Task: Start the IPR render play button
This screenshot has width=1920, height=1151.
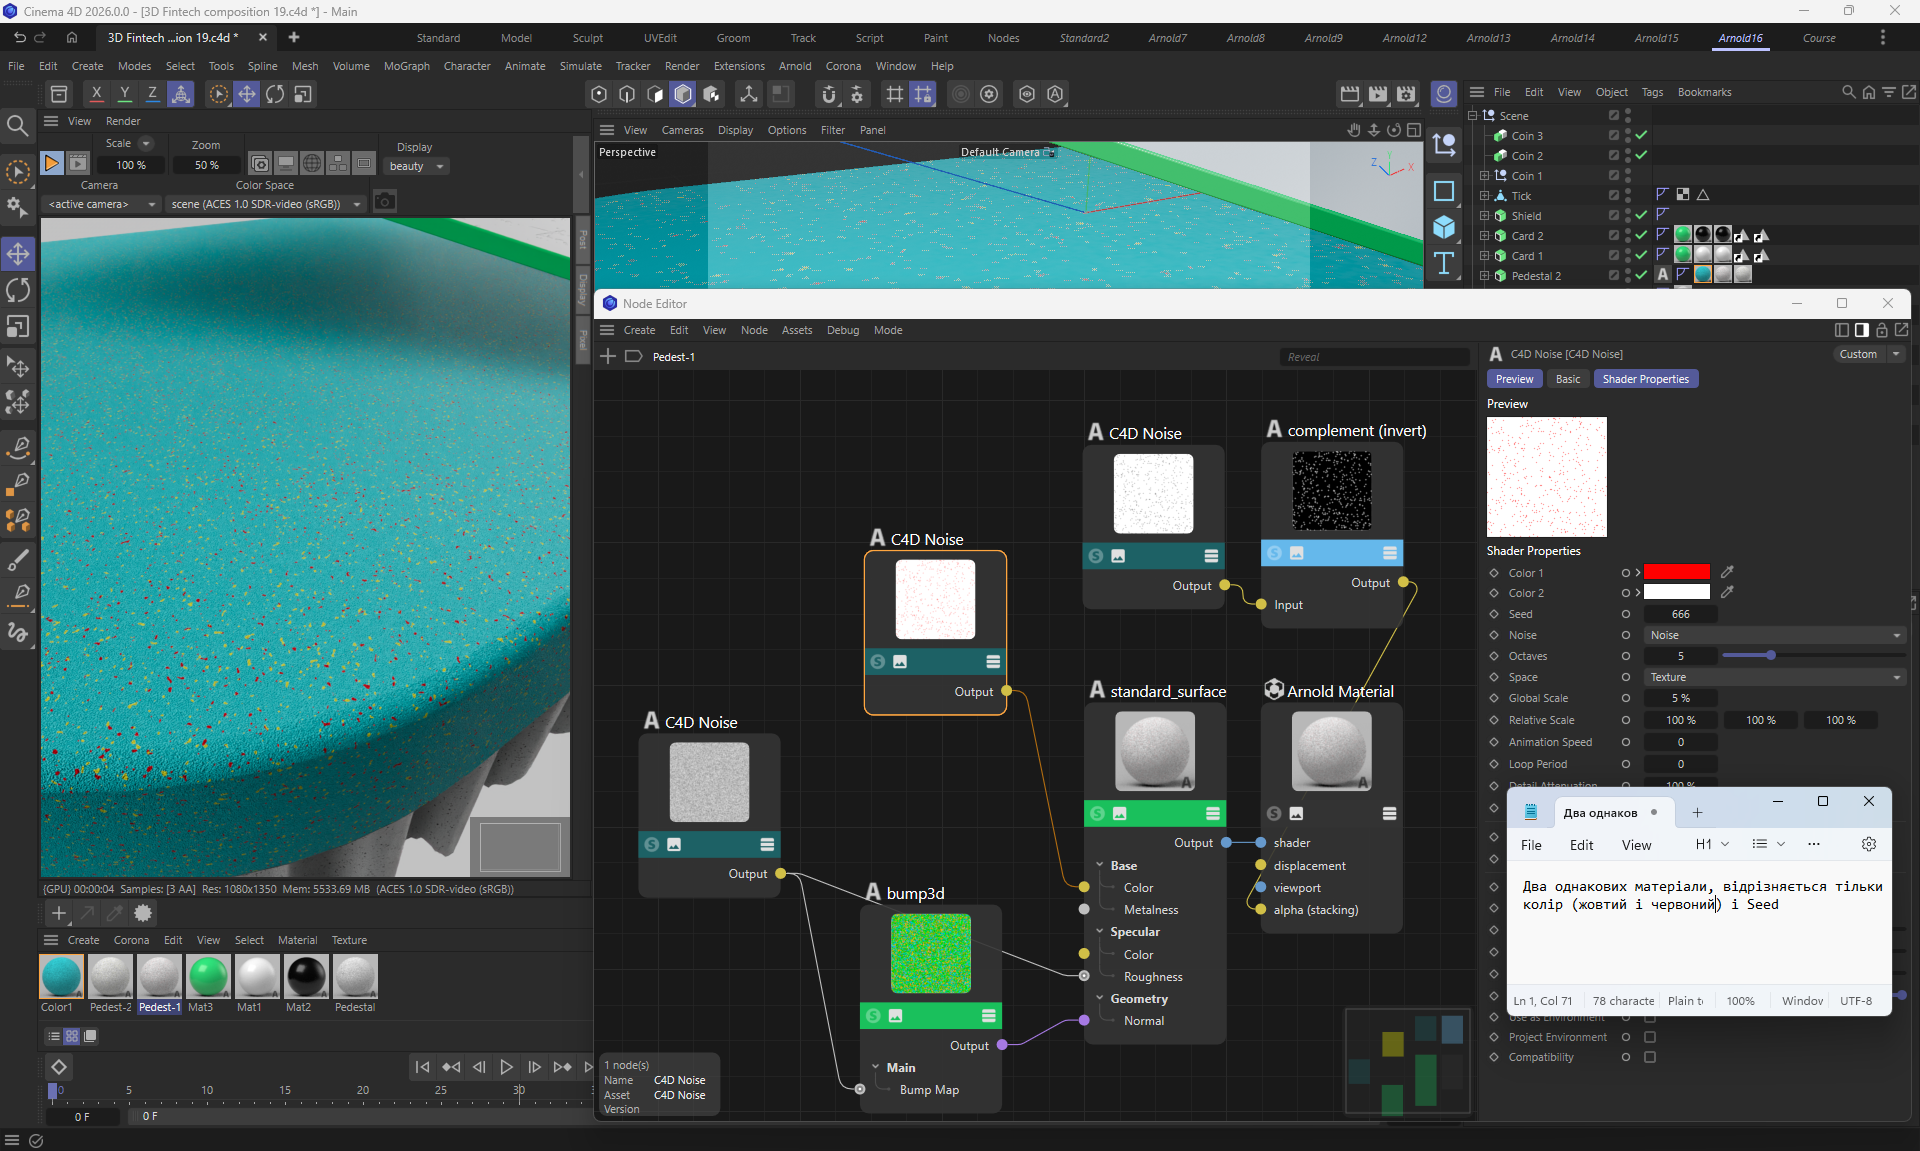Action: [x=52, y=163]
